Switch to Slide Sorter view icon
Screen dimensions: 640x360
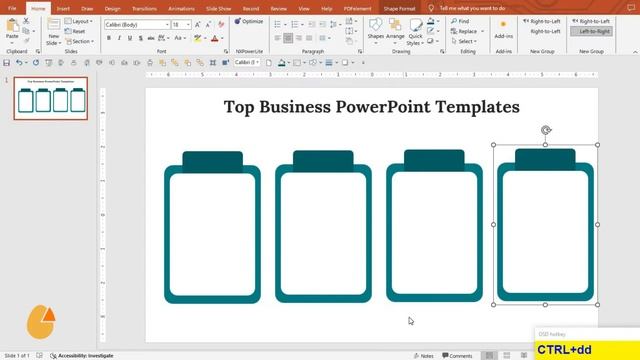pyautogui.click(x=507, y=356)
